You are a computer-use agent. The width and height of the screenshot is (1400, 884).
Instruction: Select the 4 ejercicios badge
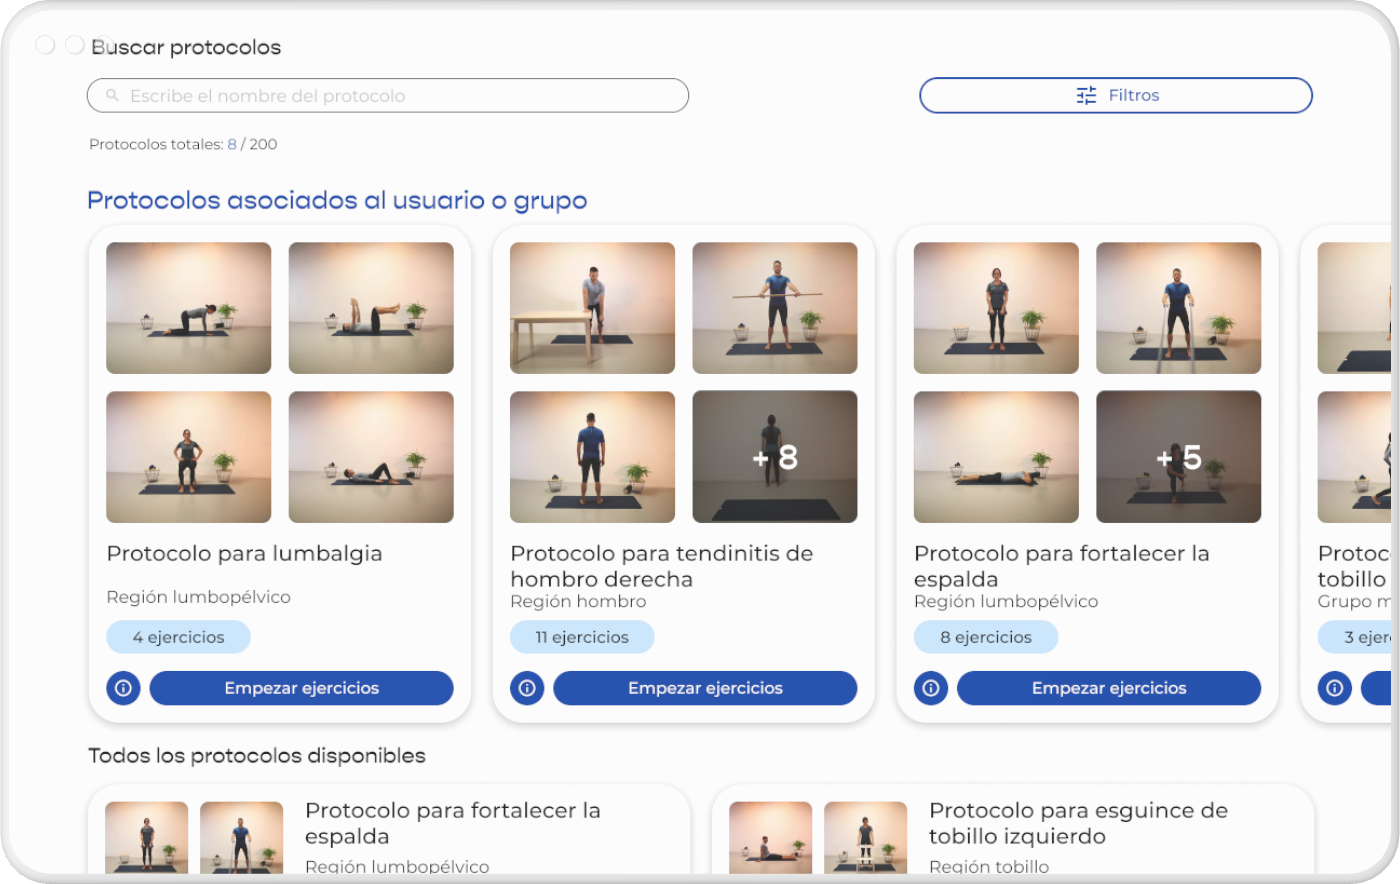pos(179,637)
